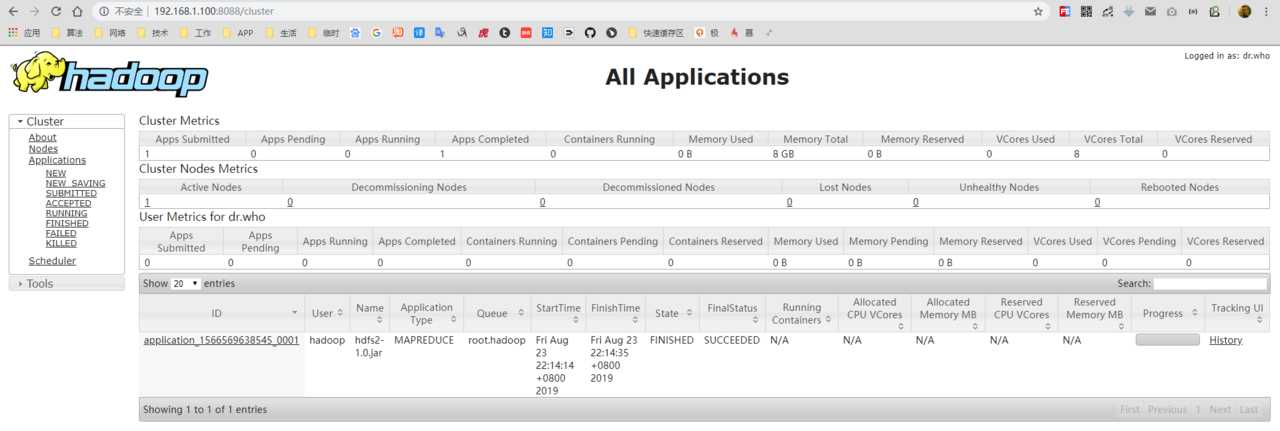Screen dimensions: 1280x431
Task: Filter applications by RUNNING state
Action: (66, 213)
